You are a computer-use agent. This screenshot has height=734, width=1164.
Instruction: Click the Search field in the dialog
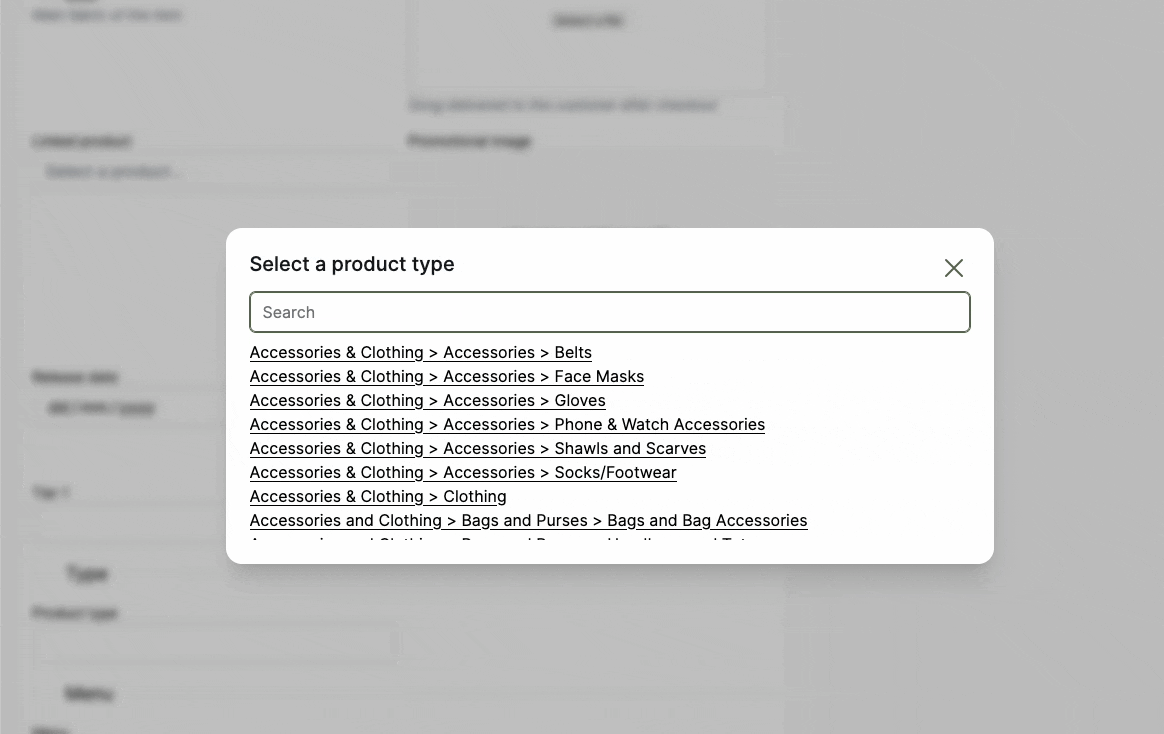tap(610, 312)
